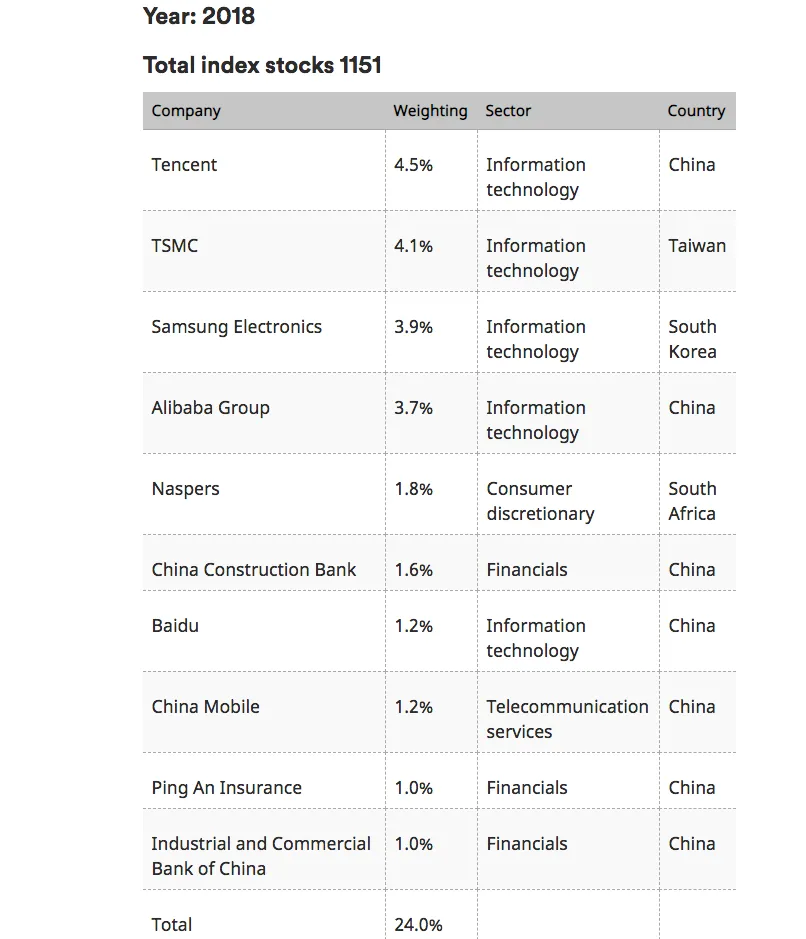Click the Tencent company name

point(184,165)
